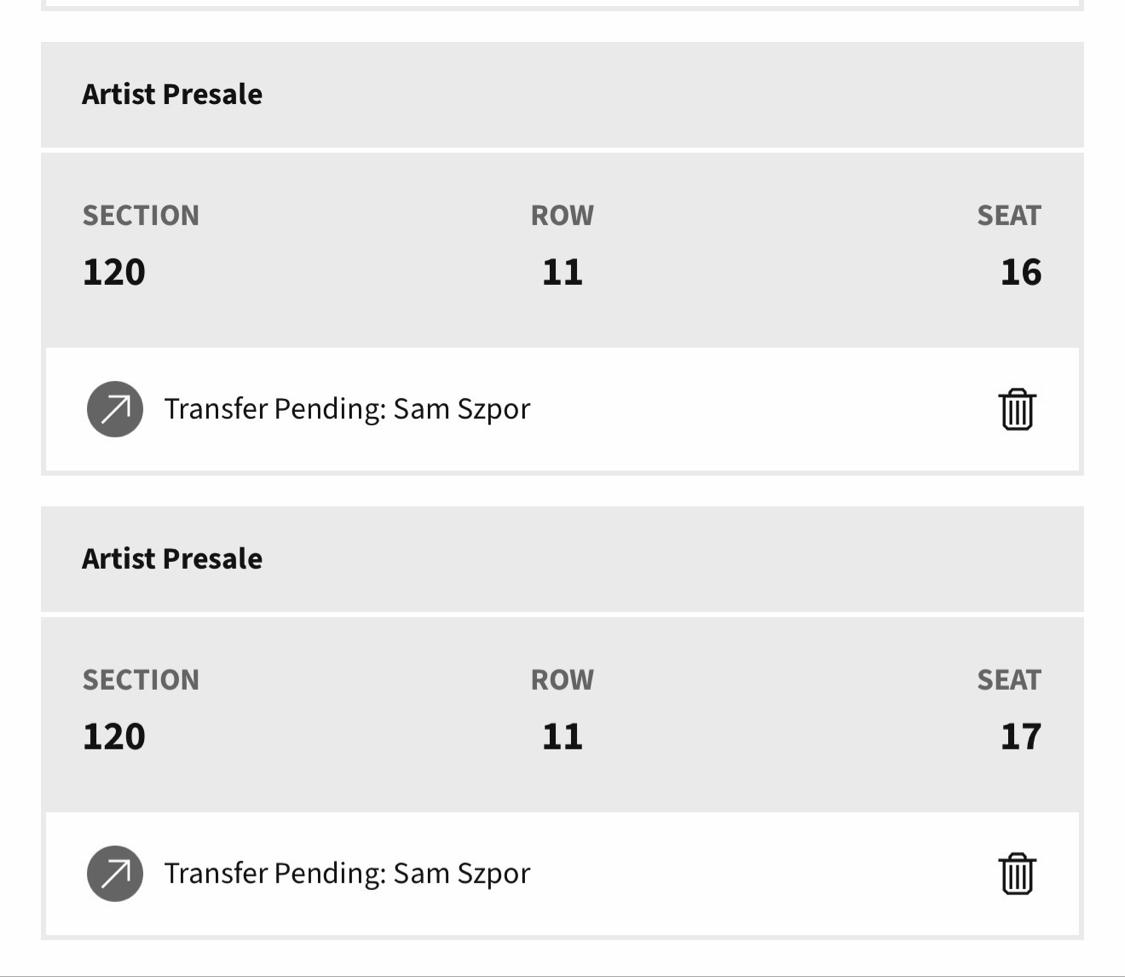Select section 120 on the seat 17 ticket

pyautogui.click(x=114, y=737)
